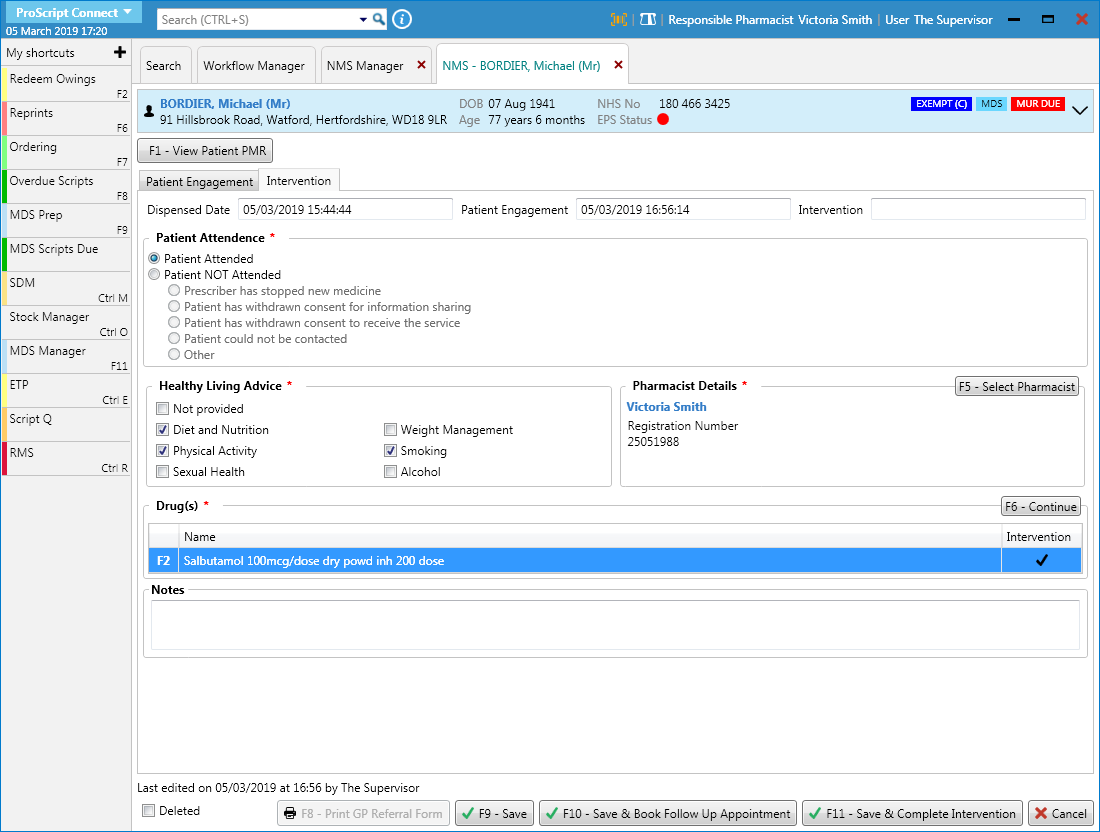
Task: Click the MDS patient badge
Action: coord(991,104)
